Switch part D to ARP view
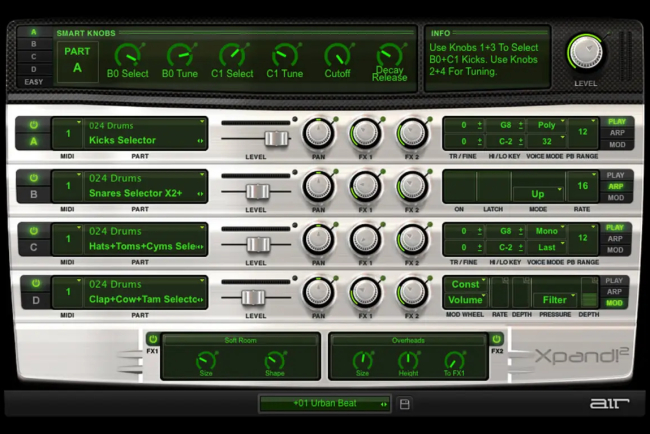The image size is (650, 434). pos(614,292)
